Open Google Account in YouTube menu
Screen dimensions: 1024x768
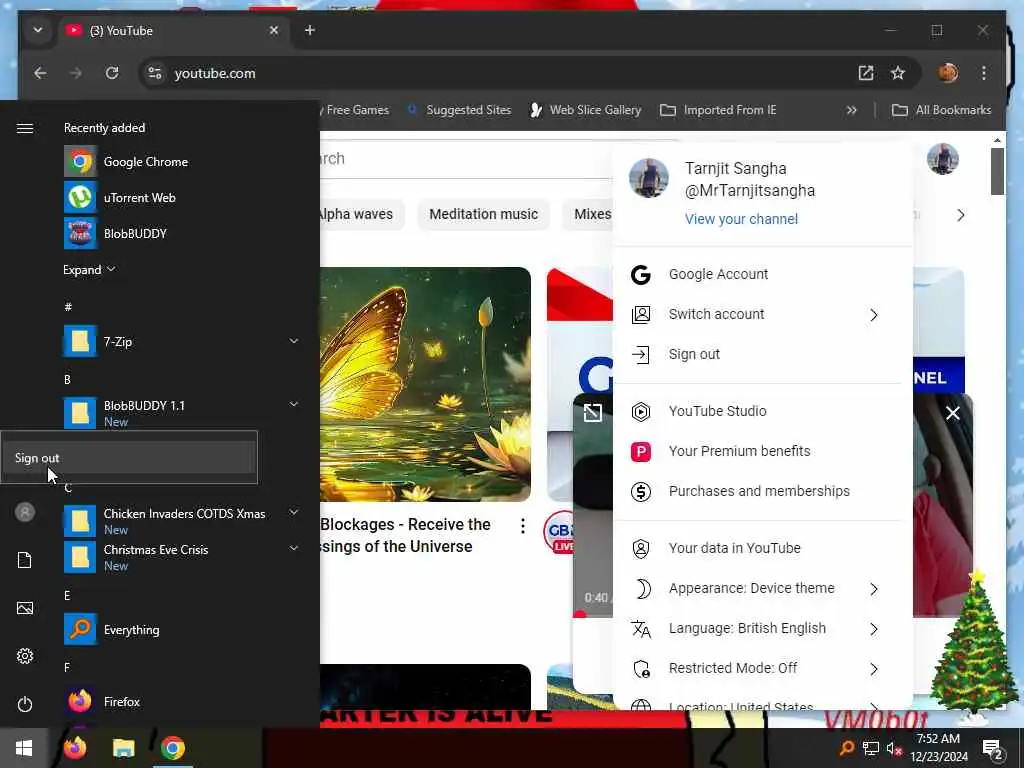point(763,274)
